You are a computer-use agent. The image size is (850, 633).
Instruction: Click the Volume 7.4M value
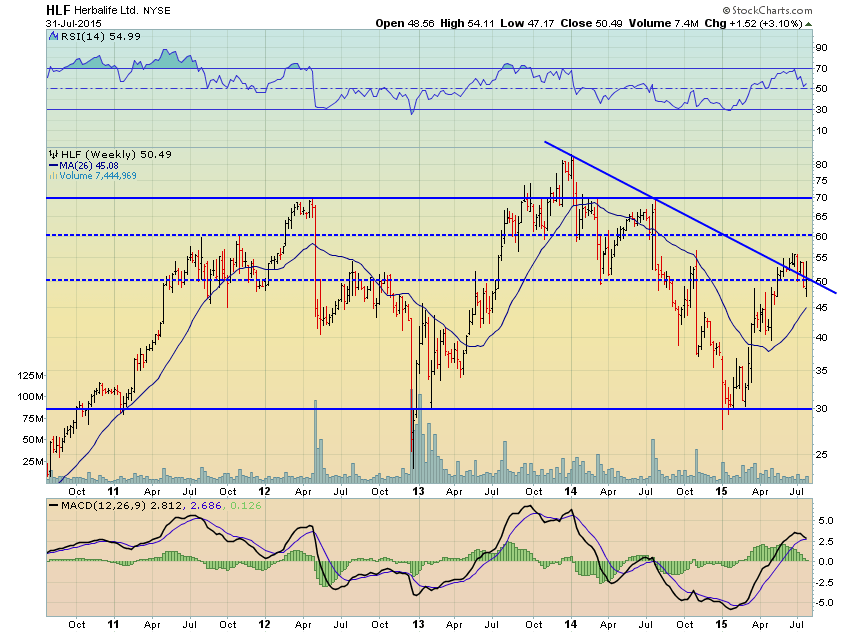pyautogui.click(x=664, y=23)
